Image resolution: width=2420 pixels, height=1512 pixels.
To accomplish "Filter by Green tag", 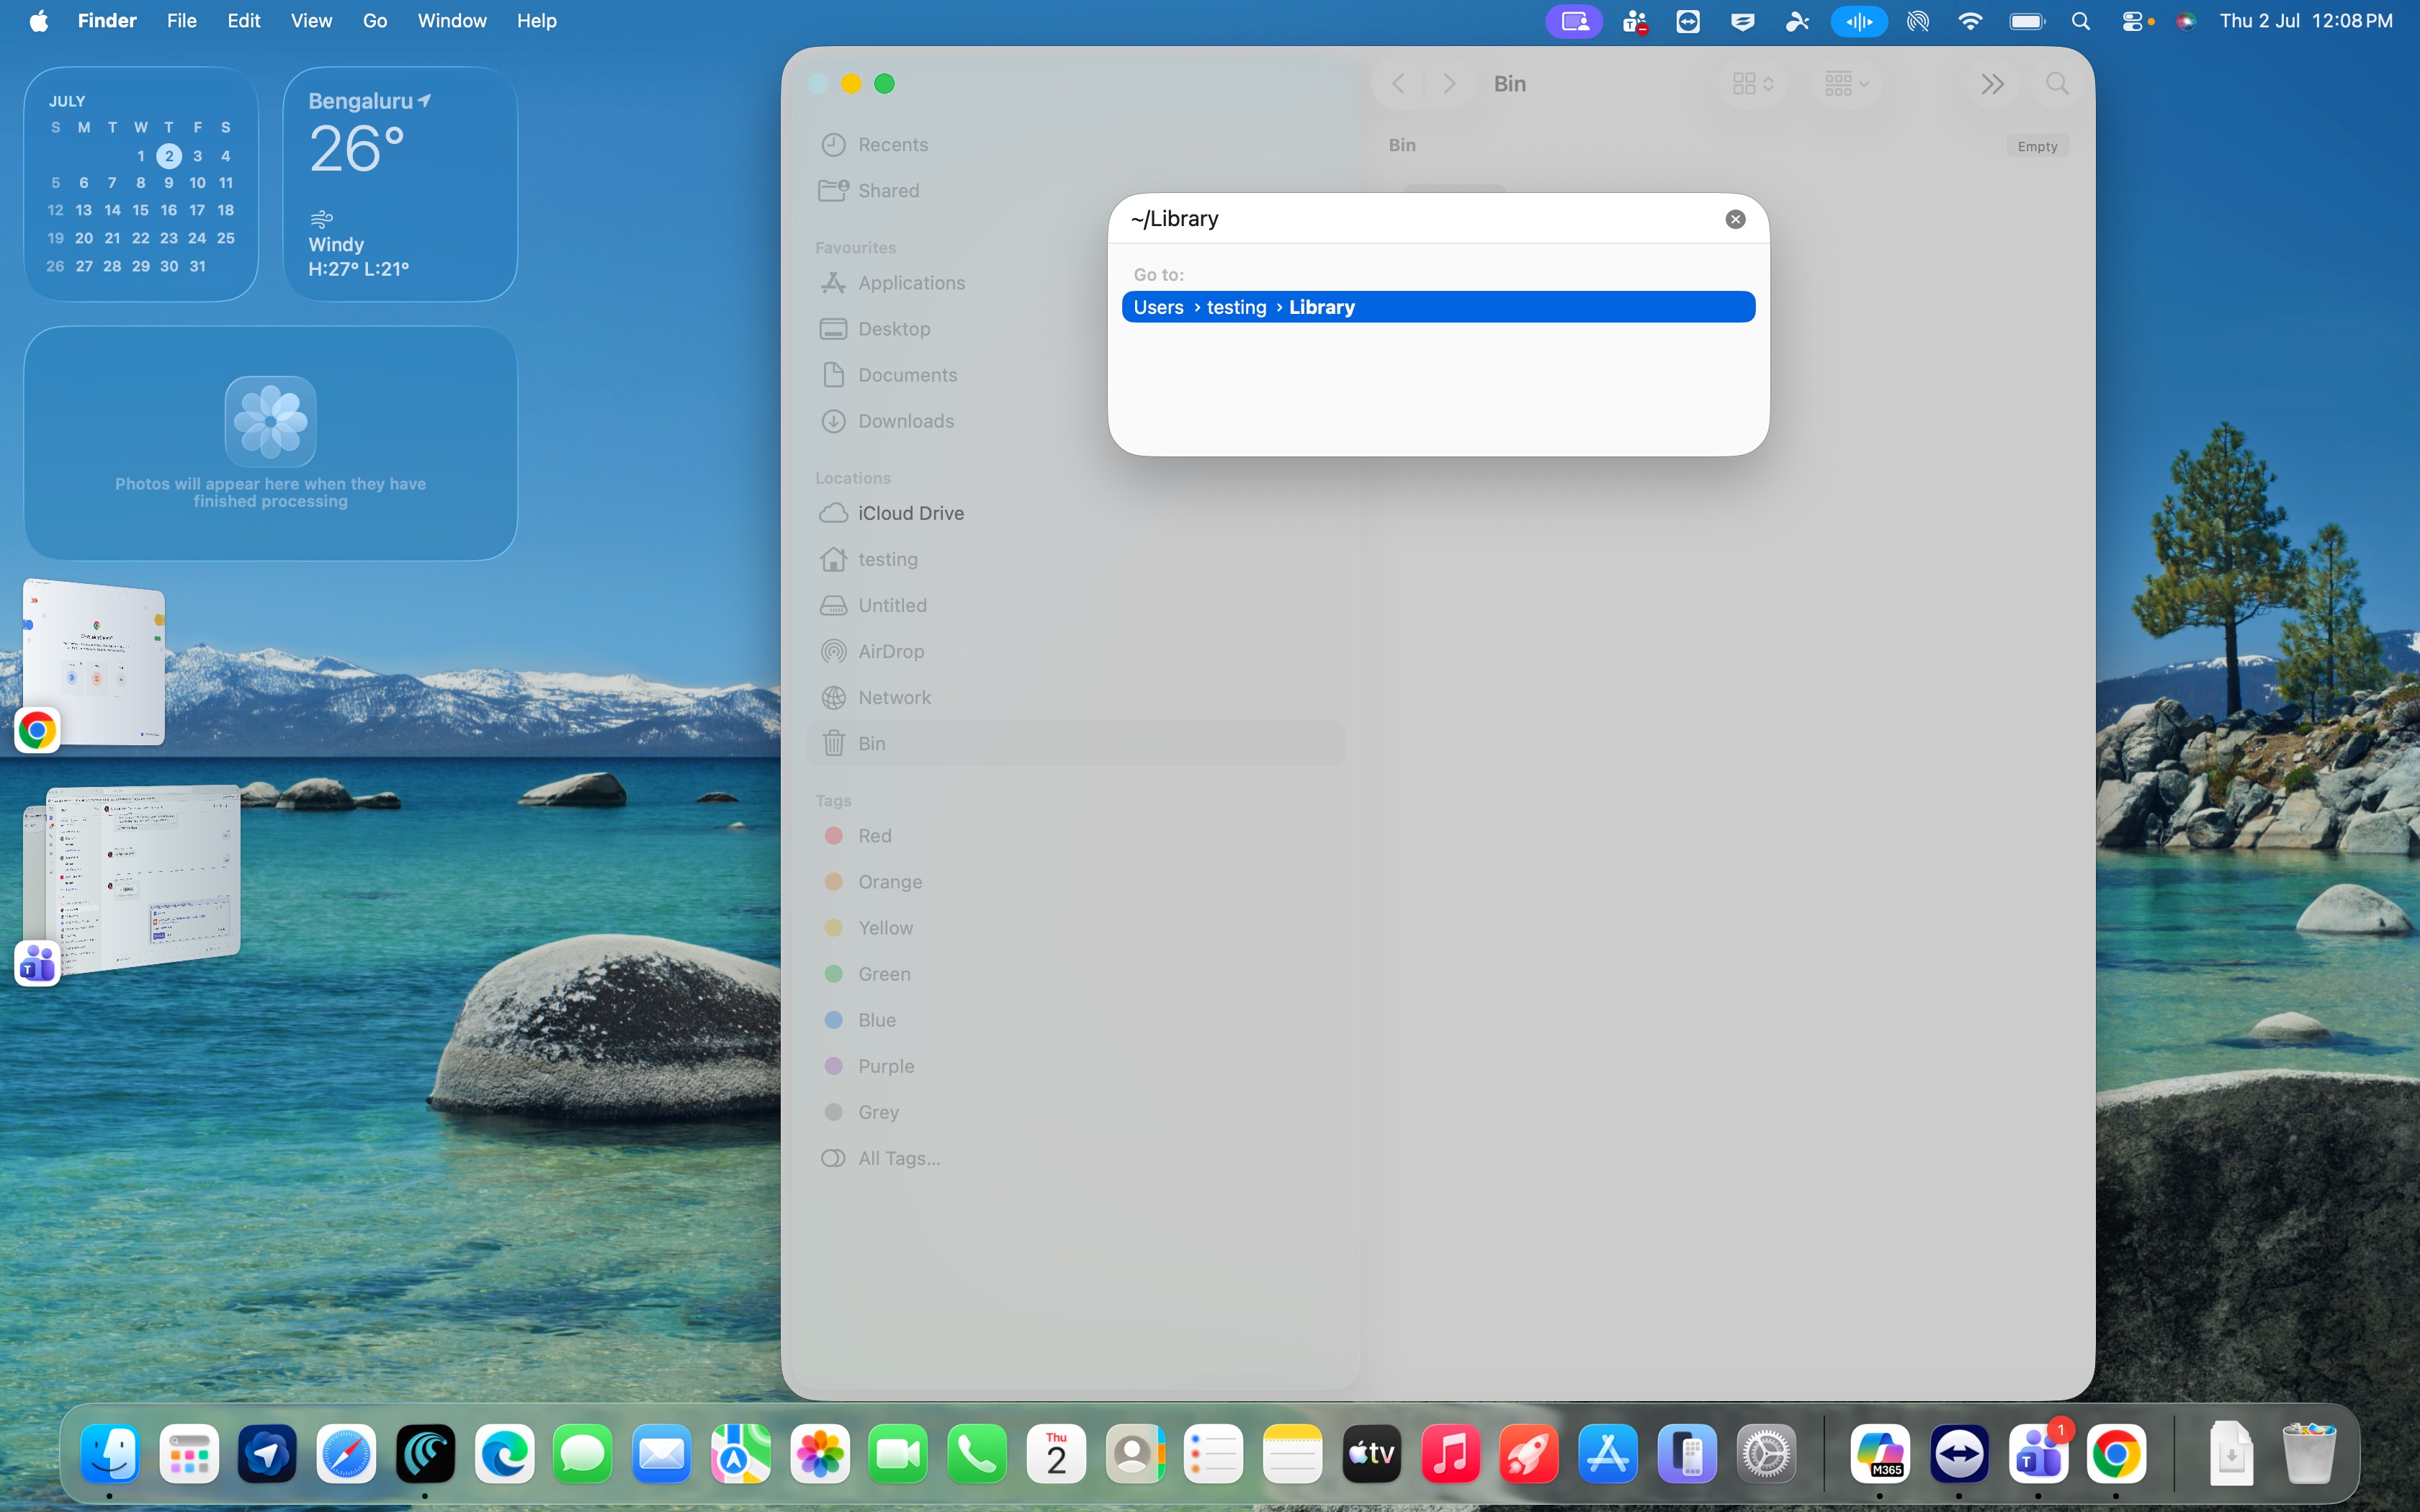I will click(x=1076, y=974).
